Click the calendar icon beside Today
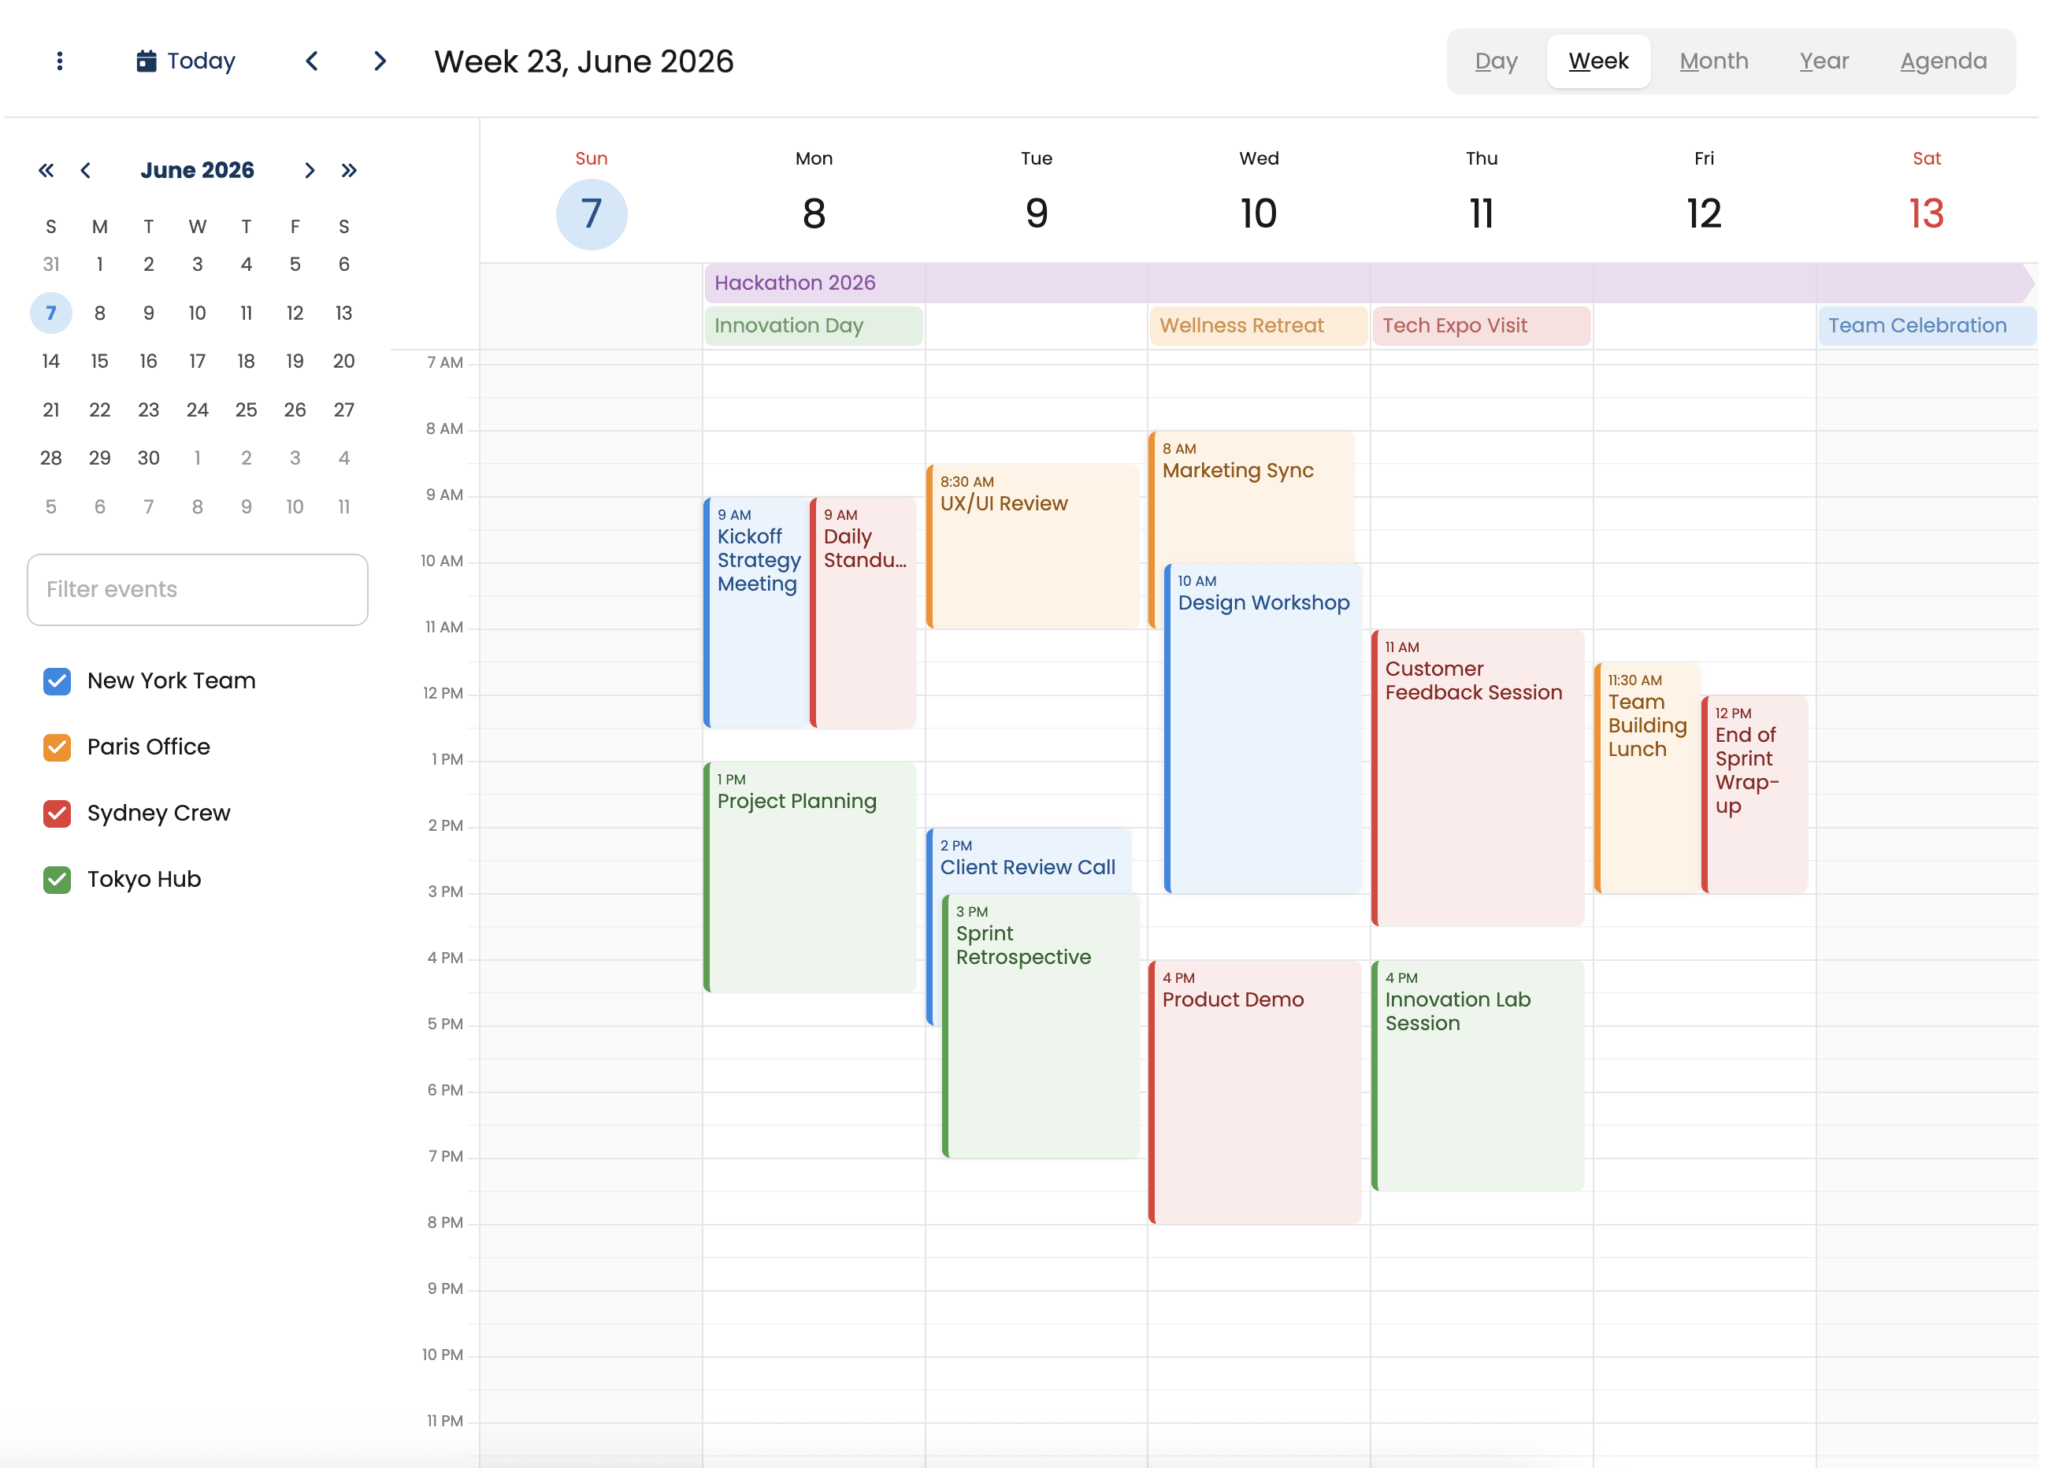Image resolution: width=2048 pixels, height=1468 pixels. [146, 61]
